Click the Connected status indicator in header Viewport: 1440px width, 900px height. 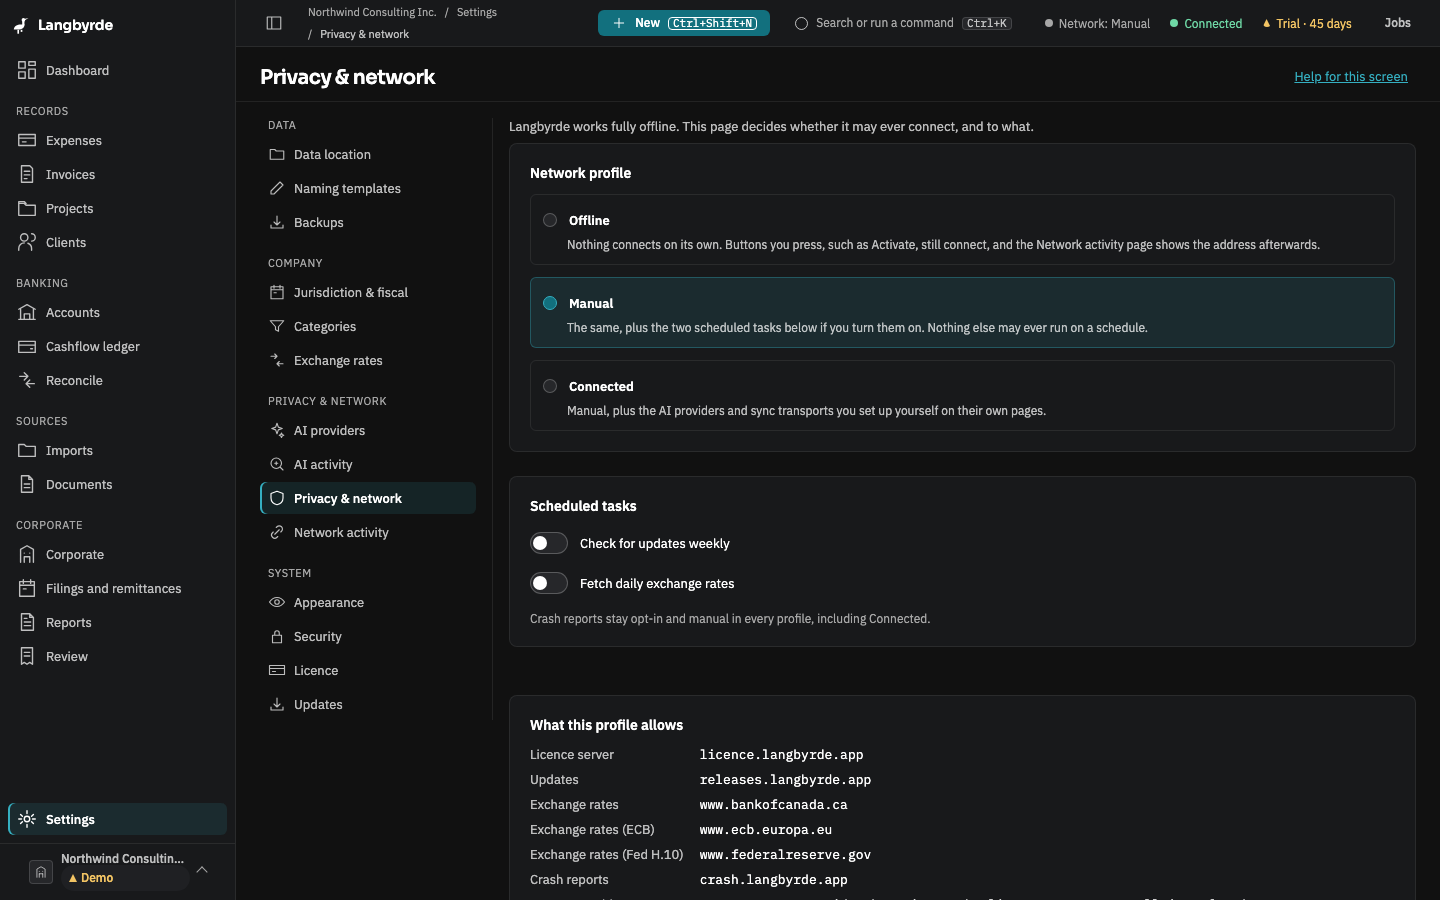coord(1206,23)
